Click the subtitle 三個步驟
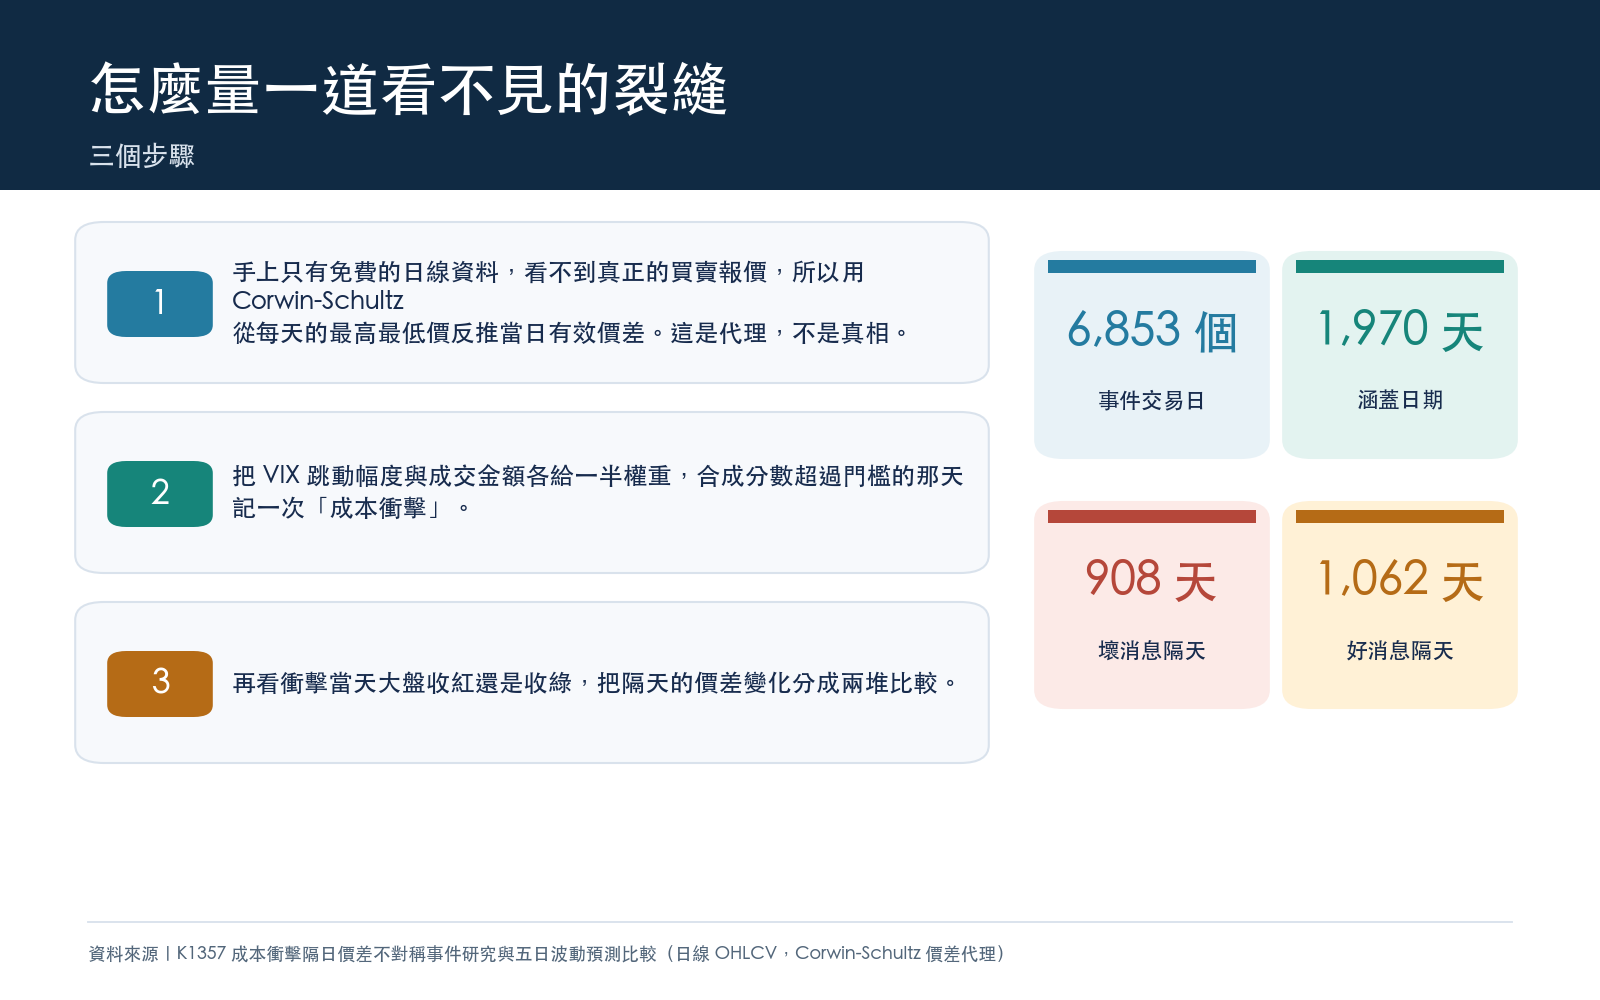 [x=142, y=156]
